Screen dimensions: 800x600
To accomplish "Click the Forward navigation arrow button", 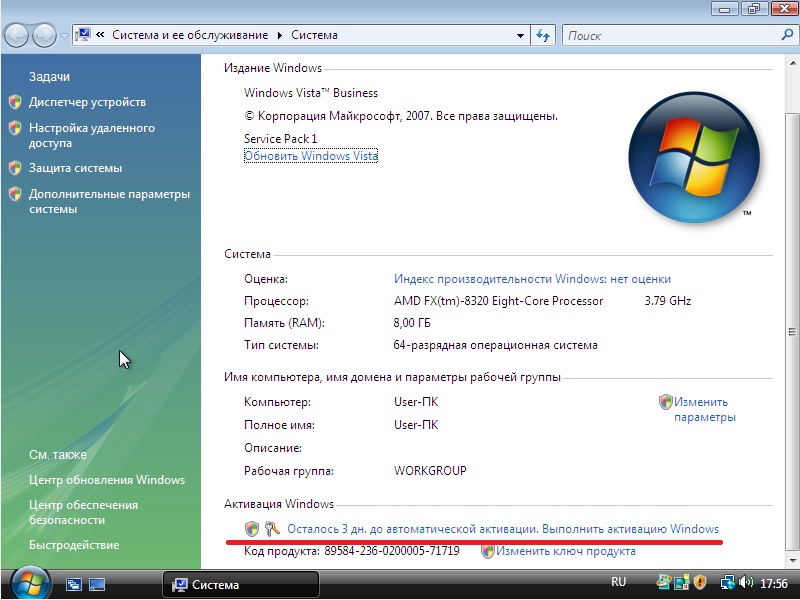I will coord(44,36).
